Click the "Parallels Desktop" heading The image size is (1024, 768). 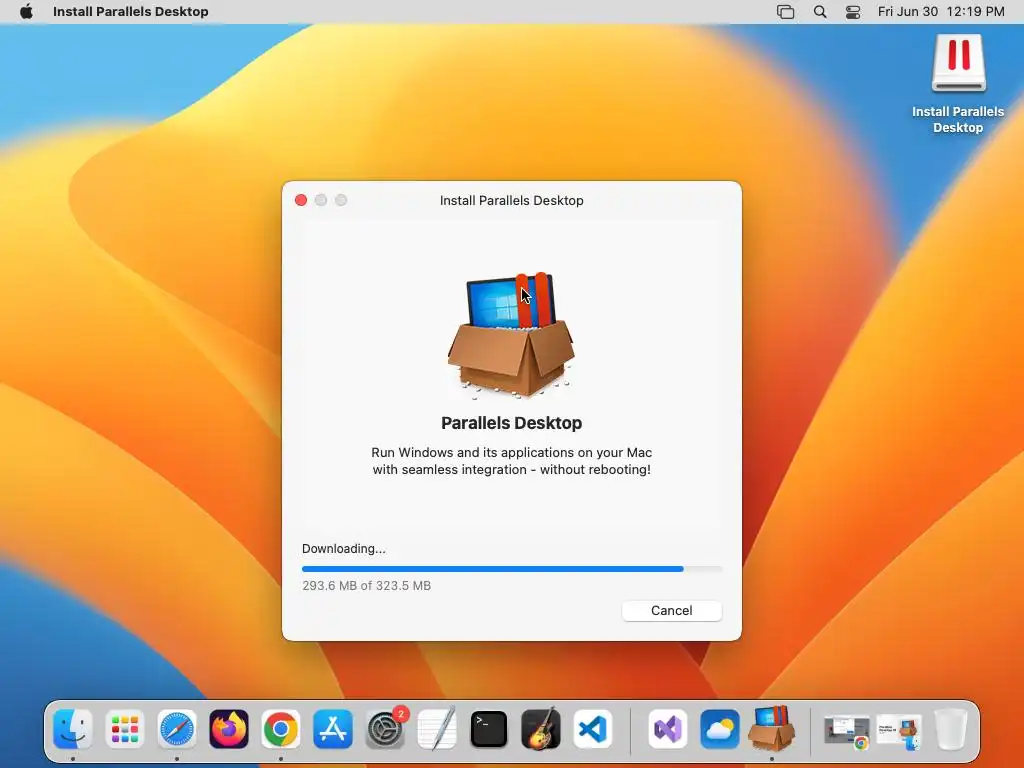511,423
